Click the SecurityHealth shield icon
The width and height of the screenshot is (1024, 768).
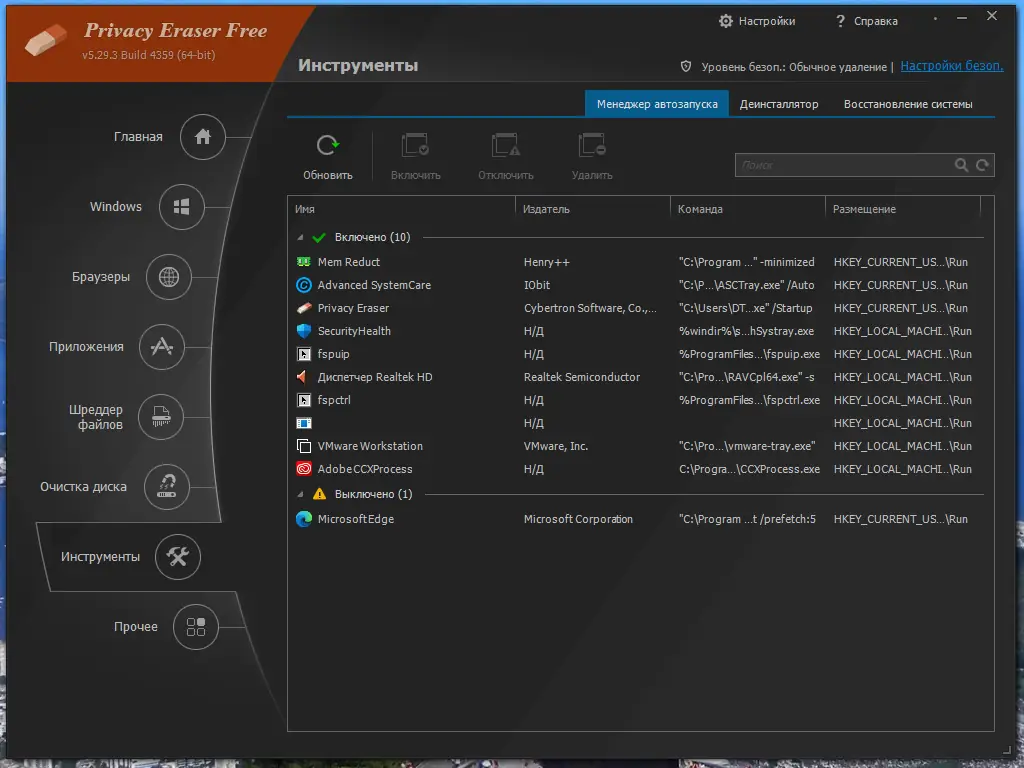click(304, 331)
